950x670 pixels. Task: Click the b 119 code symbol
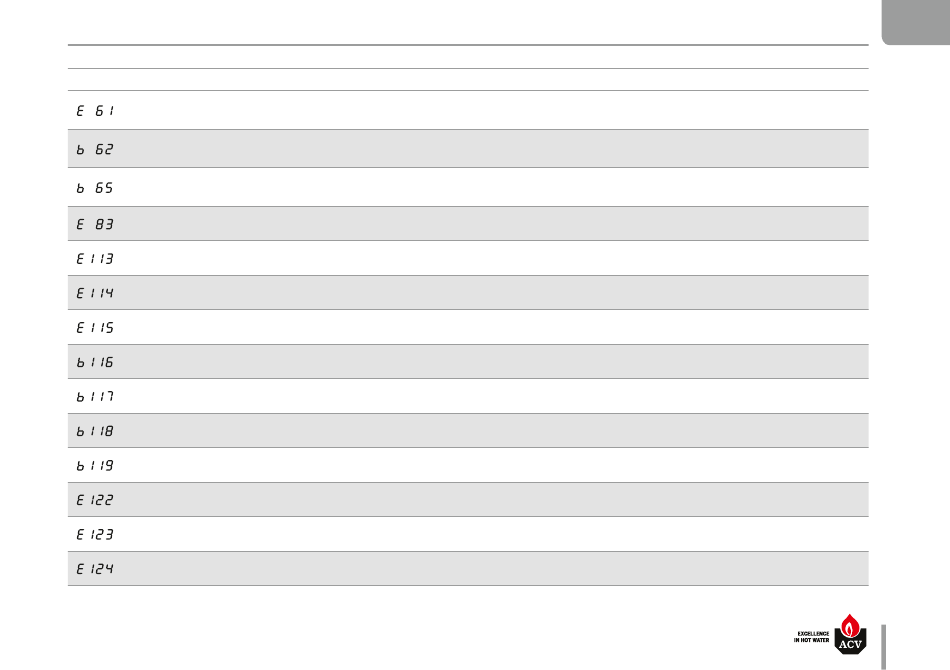coord(95,466)
